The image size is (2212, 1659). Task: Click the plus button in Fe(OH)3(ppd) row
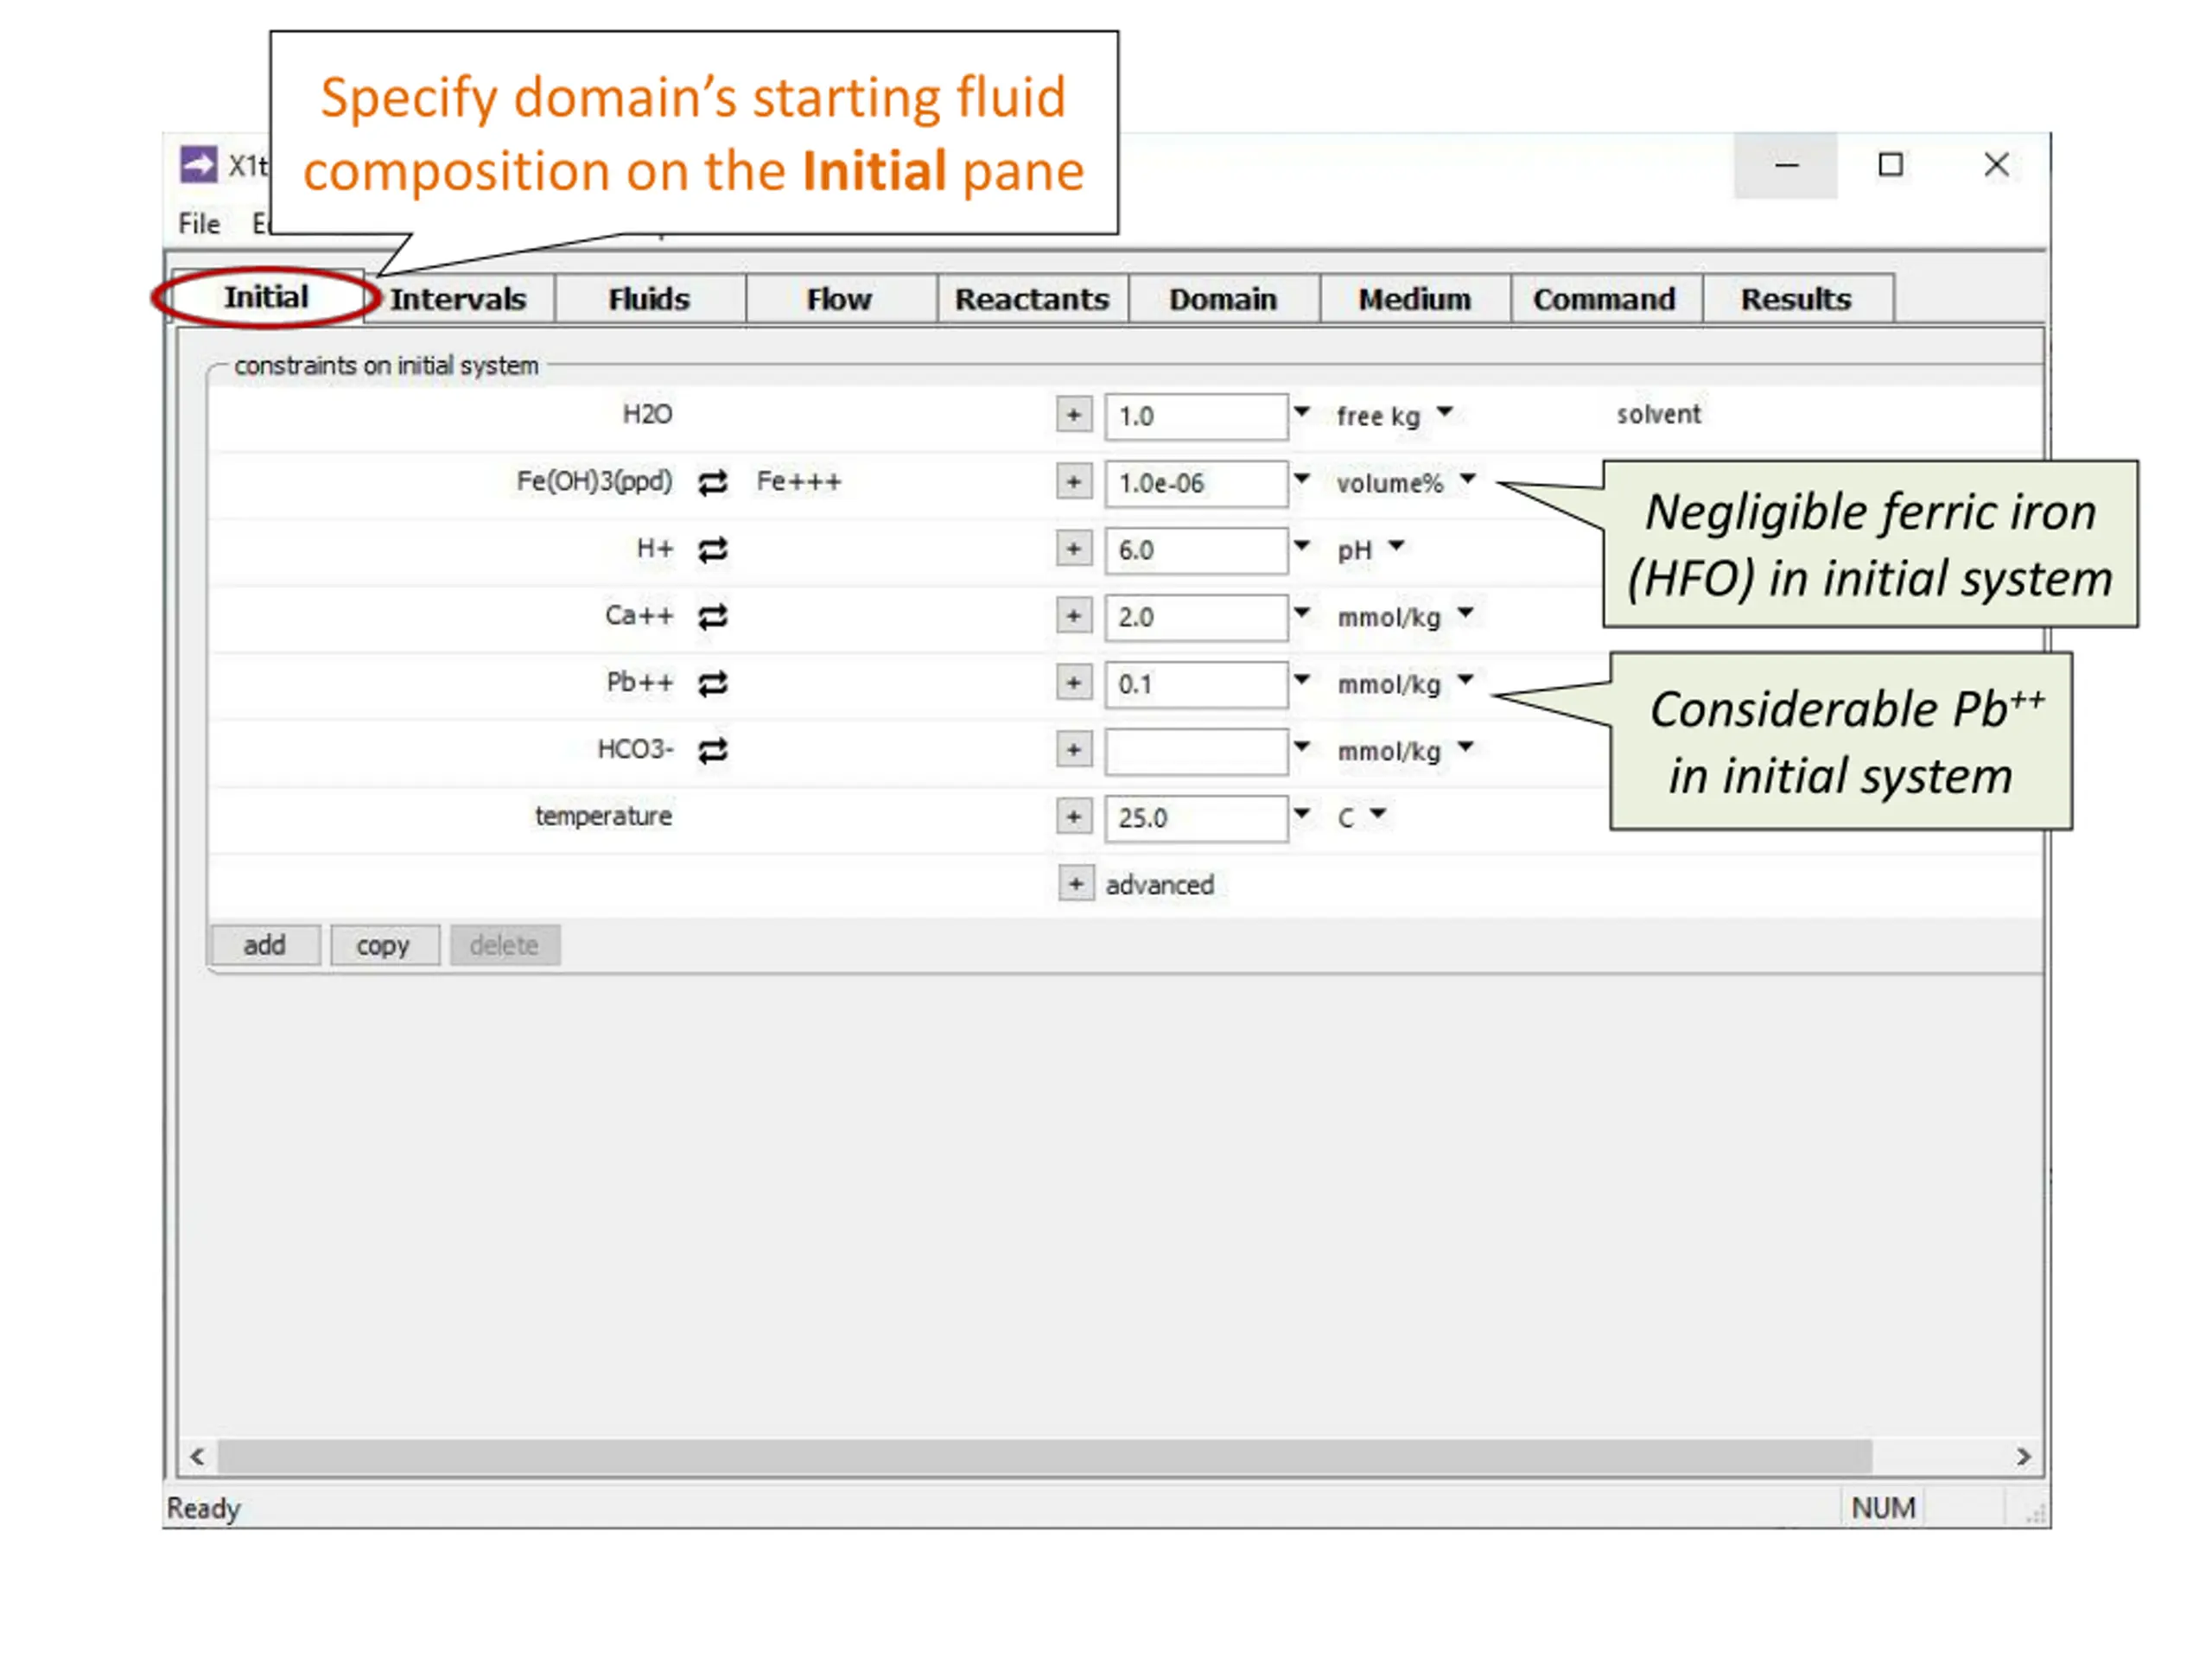[1074, 482]
